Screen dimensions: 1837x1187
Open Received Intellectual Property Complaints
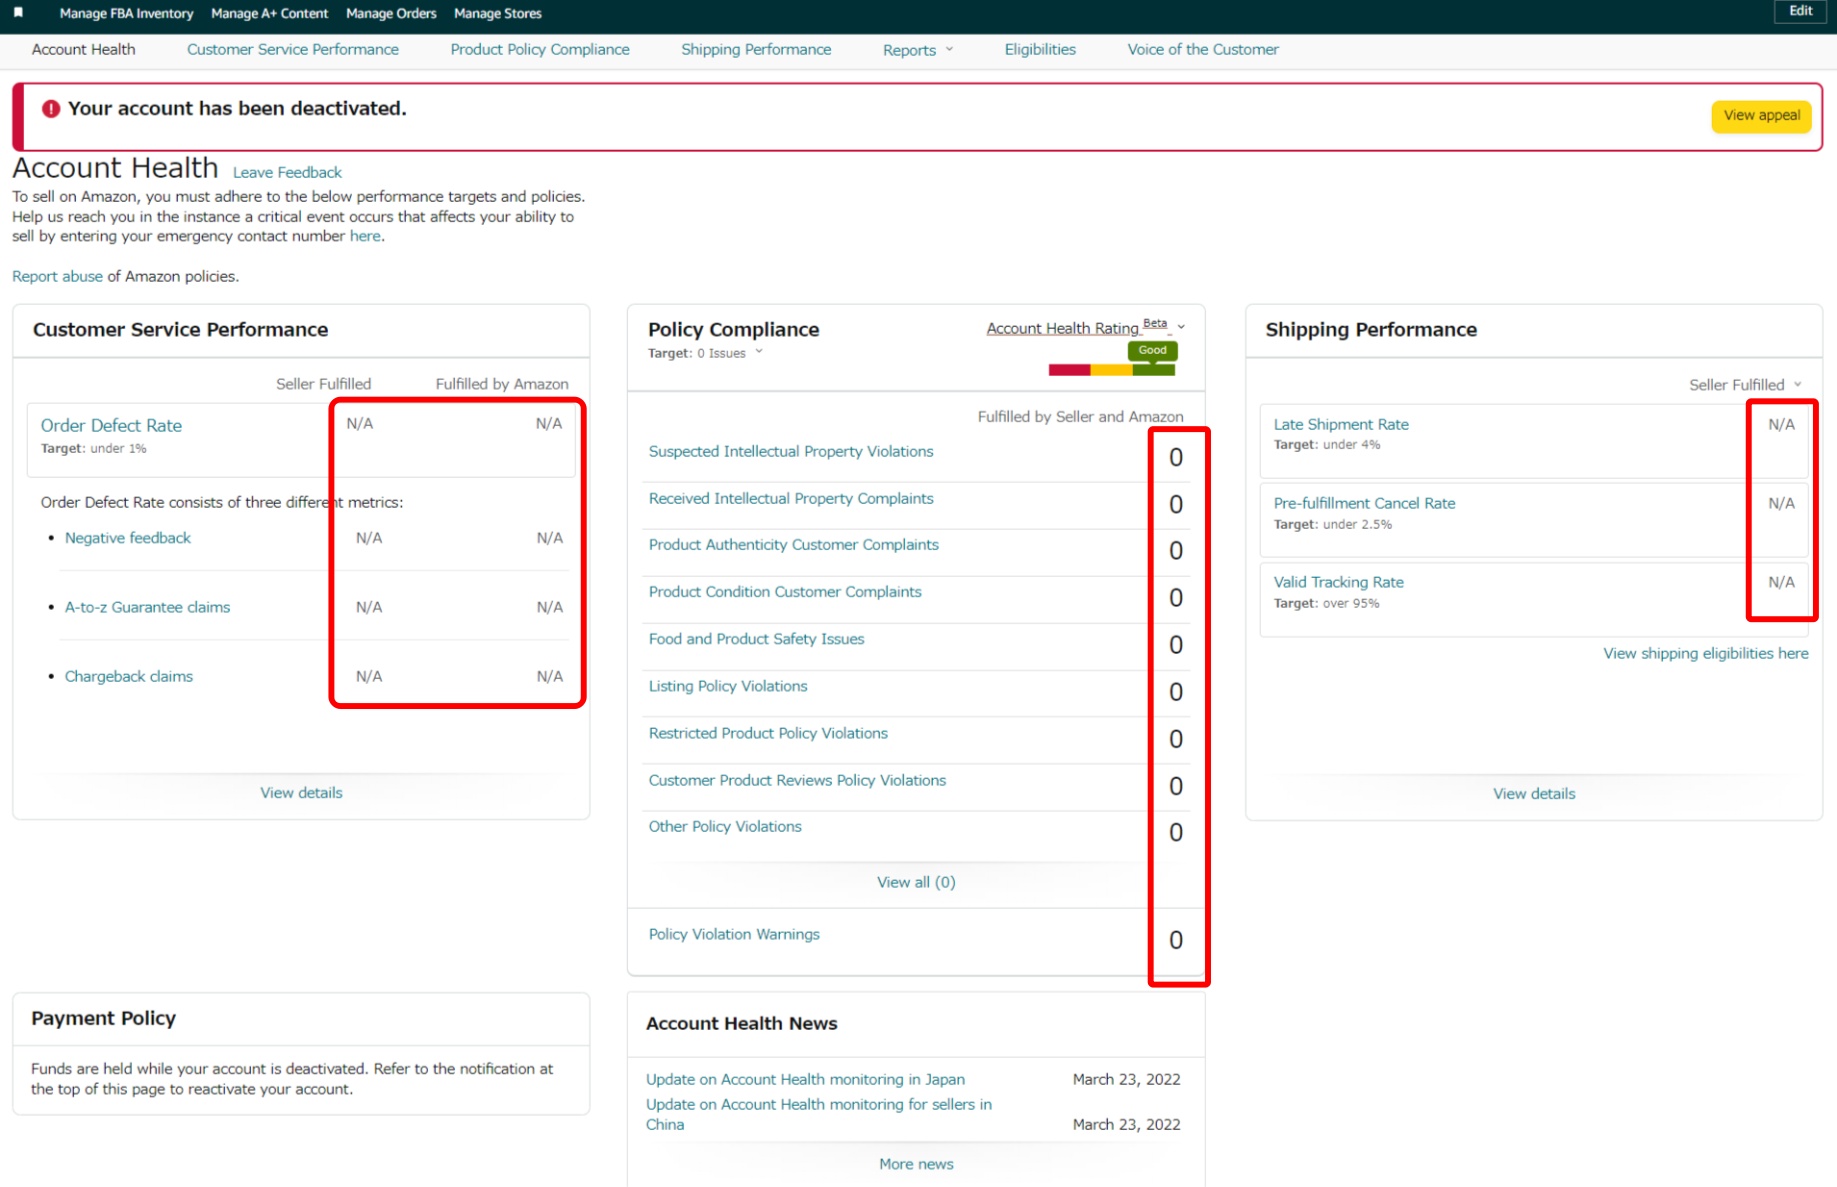(791, 498)
